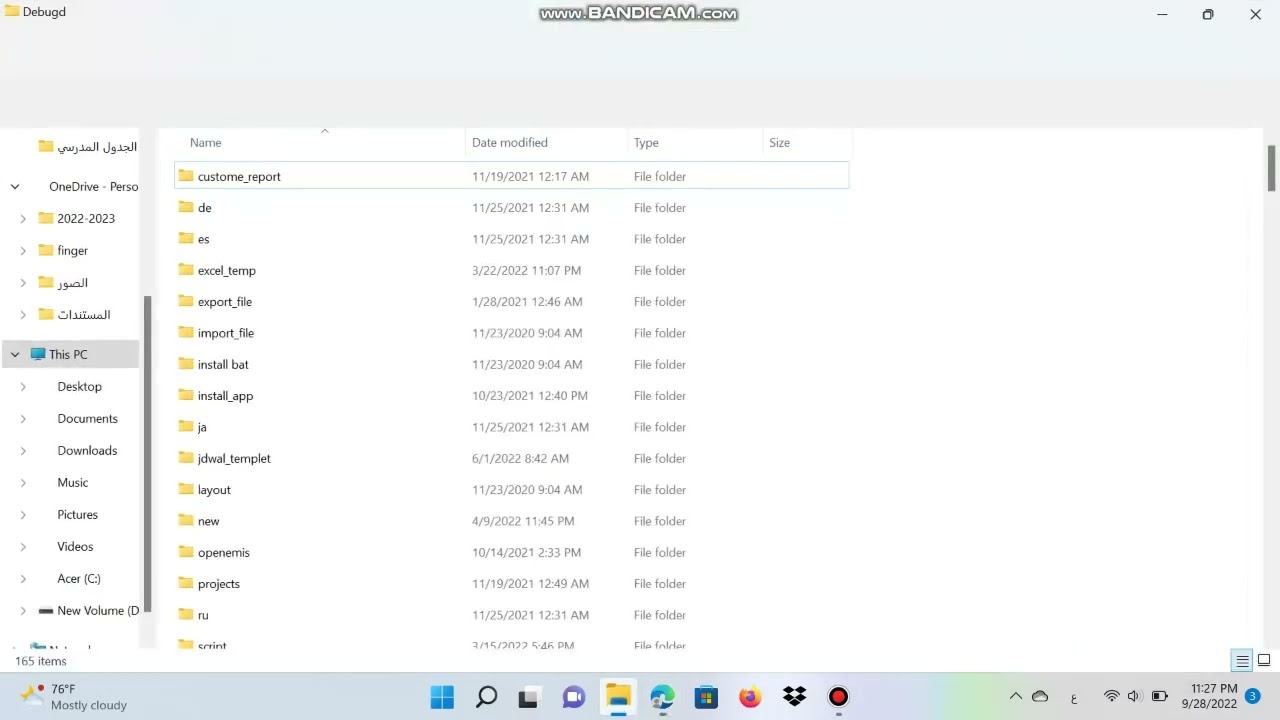Launch Microsoft Edge from taskbar
The width and height of the screenshot is (1280, 720).
(x=662, y=697)
